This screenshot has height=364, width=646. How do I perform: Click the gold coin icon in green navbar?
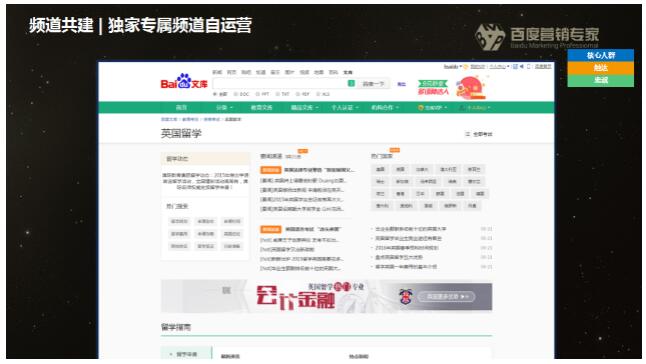pyautogui.click(x=420, y=107)
